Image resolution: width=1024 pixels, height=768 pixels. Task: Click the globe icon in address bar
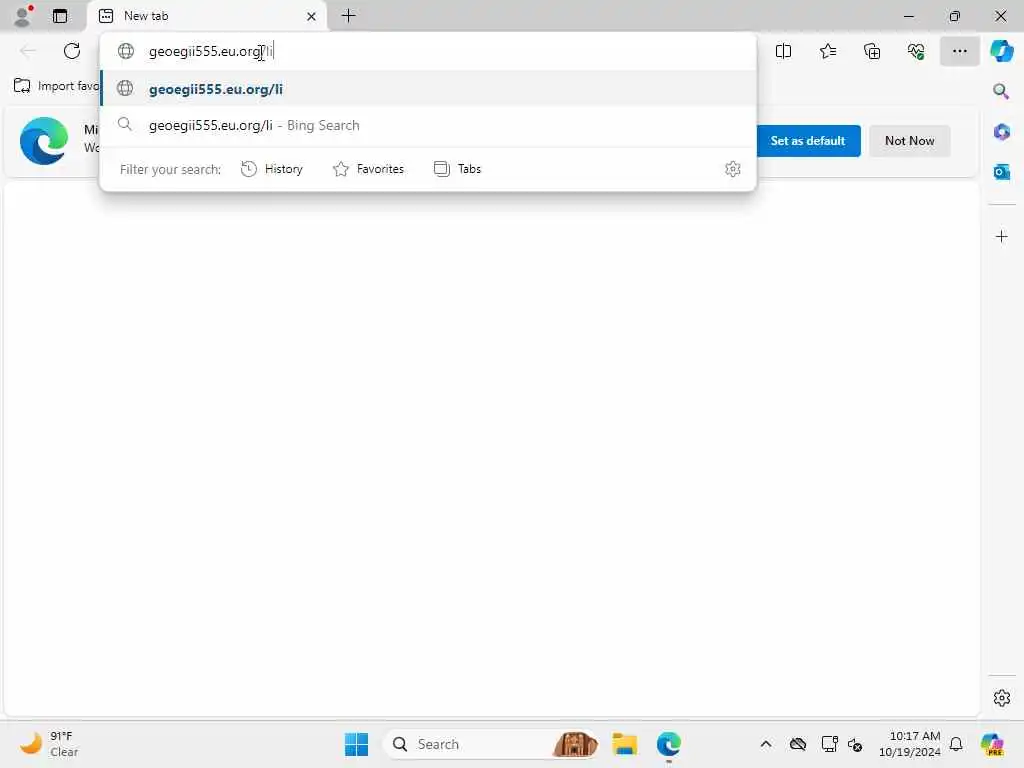click(x=125, y=51)
